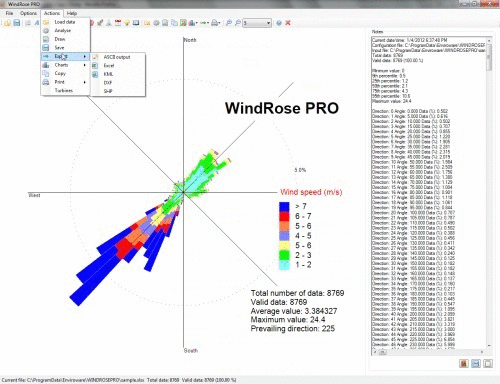Click the North axis label
500x384 pixels.
click(190, 40)
